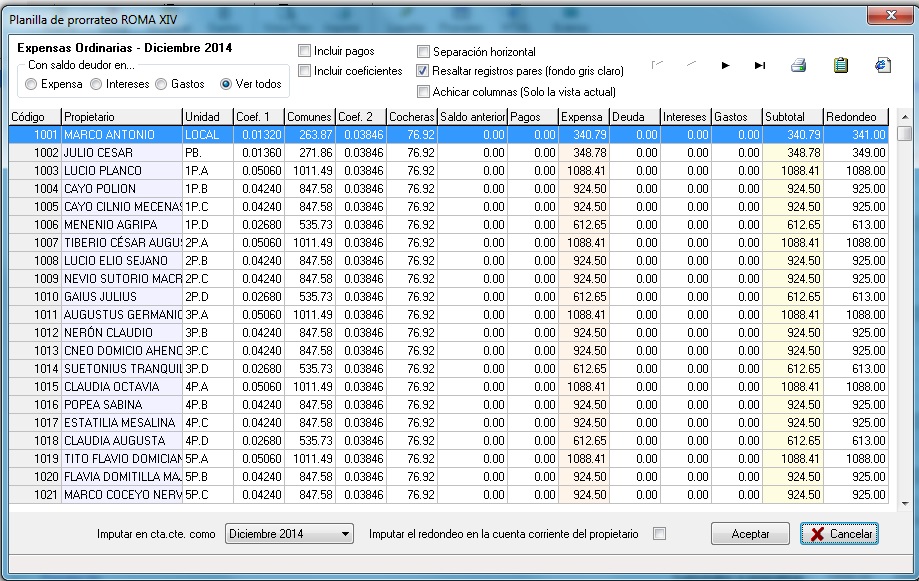Check the Separación horizontal option
Image resolution: width=919 pixels, height=581 pixels.
pos(424,51)
